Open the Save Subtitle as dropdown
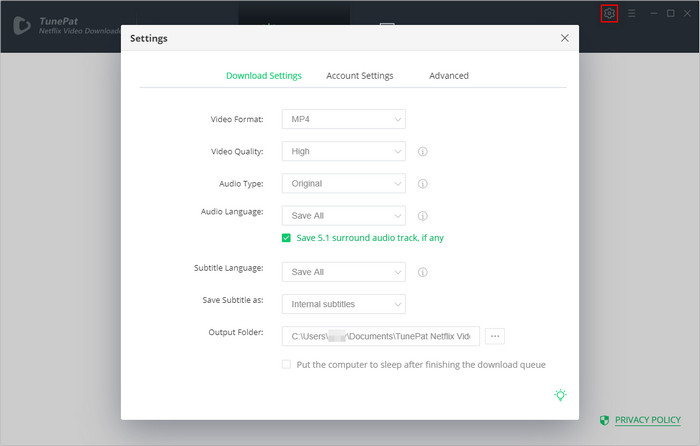Viewport: 700px width, 446px height. pyautogui.click(x=344, y=304)
